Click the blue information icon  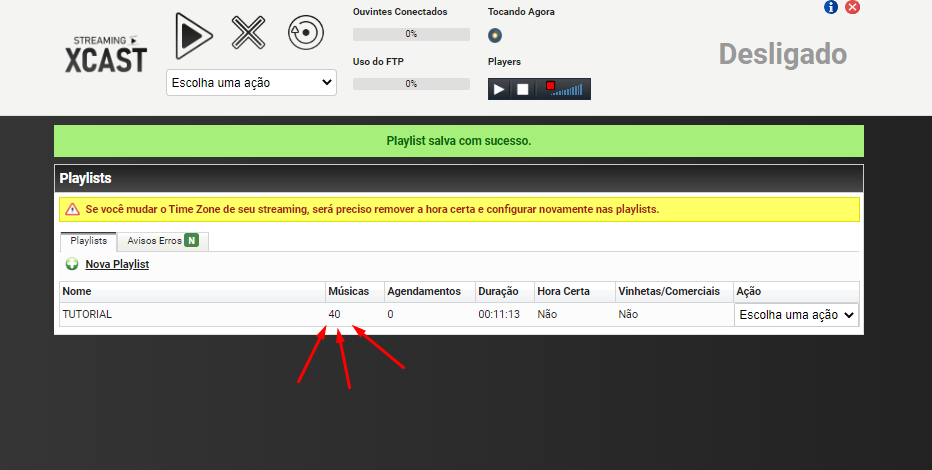(831, 8)
